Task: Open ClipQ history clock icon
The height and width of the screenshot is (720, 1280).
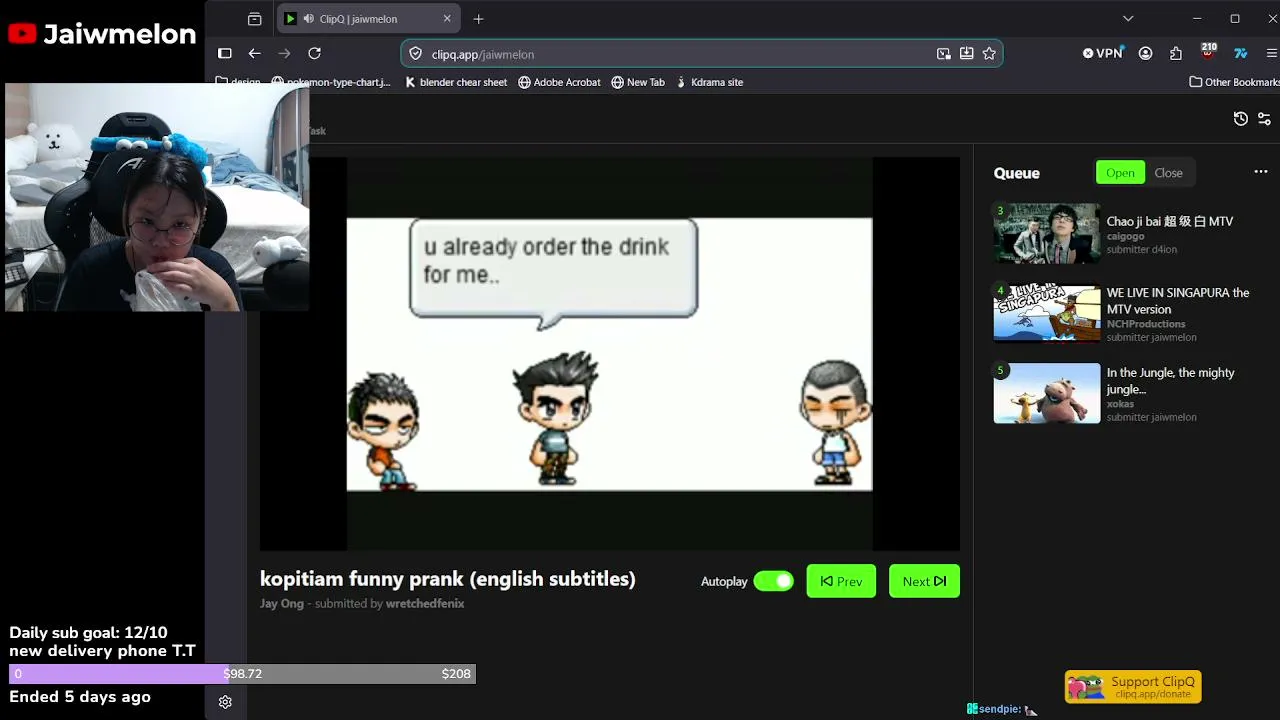Action: (1240, 119)
